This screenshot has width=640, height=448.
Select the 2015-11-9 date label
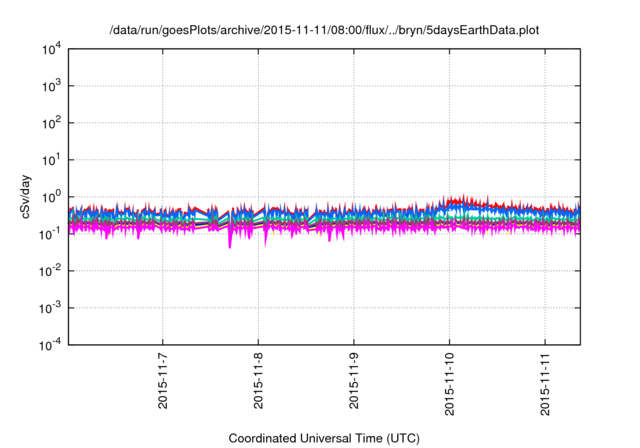click(x=354, y=381)
